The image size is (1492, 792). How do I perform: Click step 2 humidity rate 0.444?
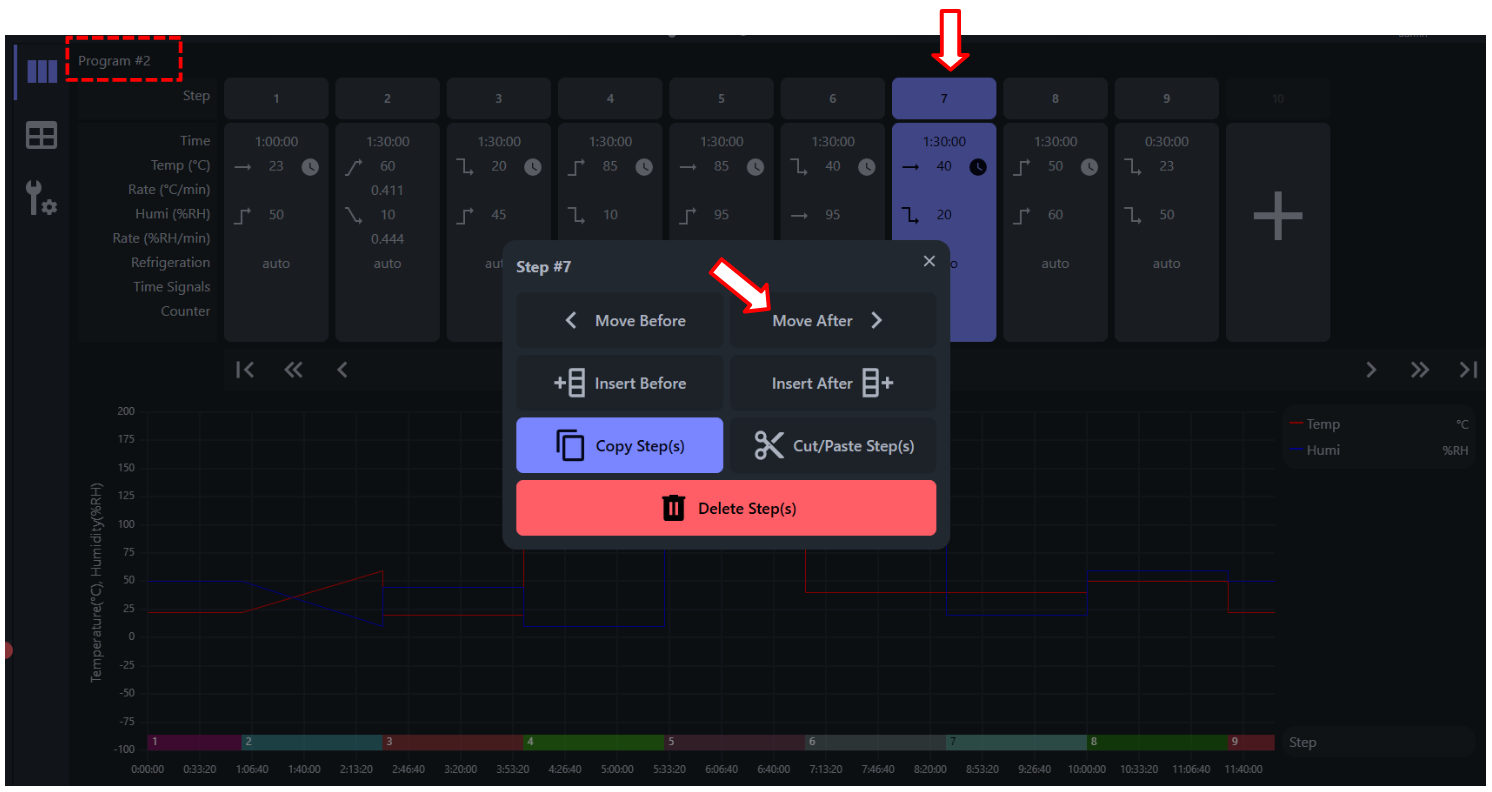[x=387, y=239]
